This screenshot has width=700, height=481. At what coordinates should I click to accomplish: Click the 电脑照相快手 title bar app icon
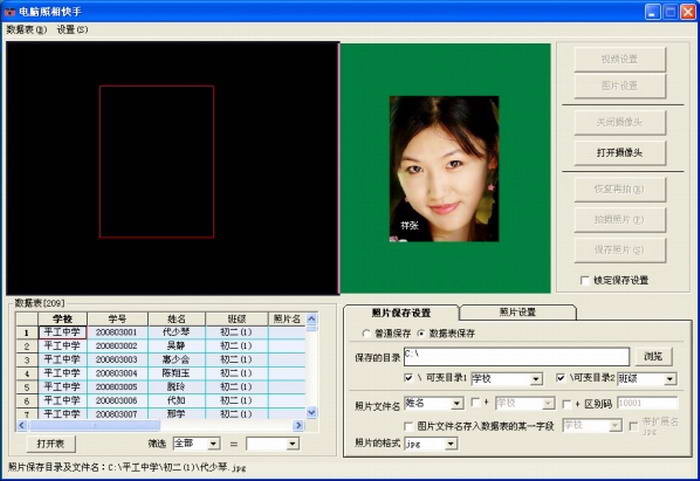(x=10, y=11)
